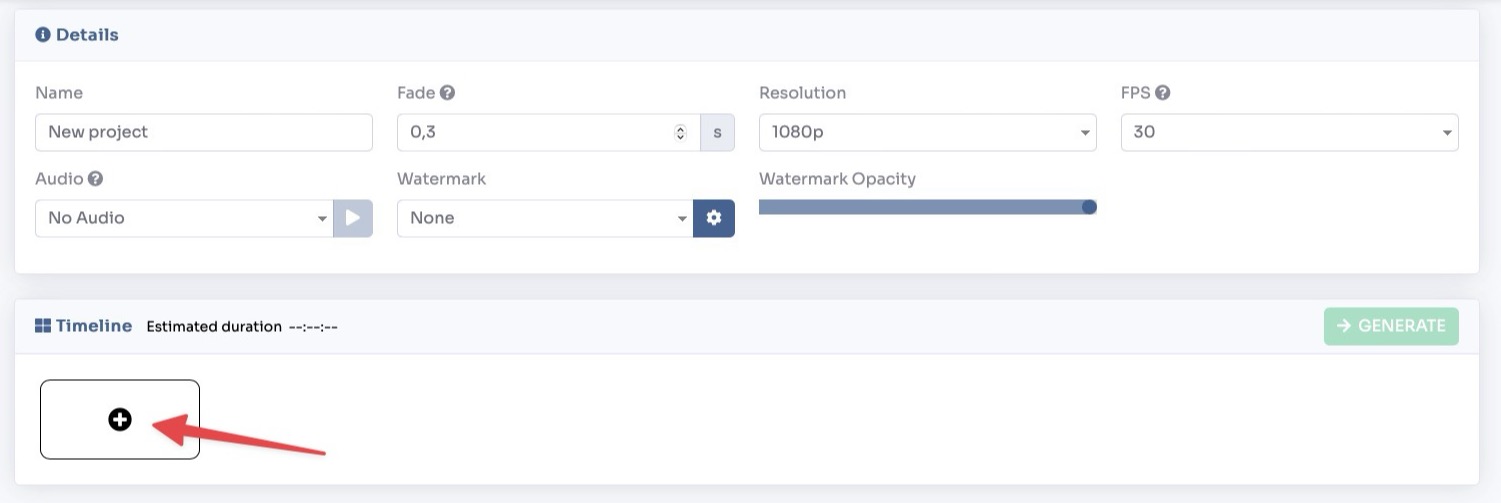Click the FPS help question mark icon
This screenshot has height=503, width=1501.
(1163, 93)
